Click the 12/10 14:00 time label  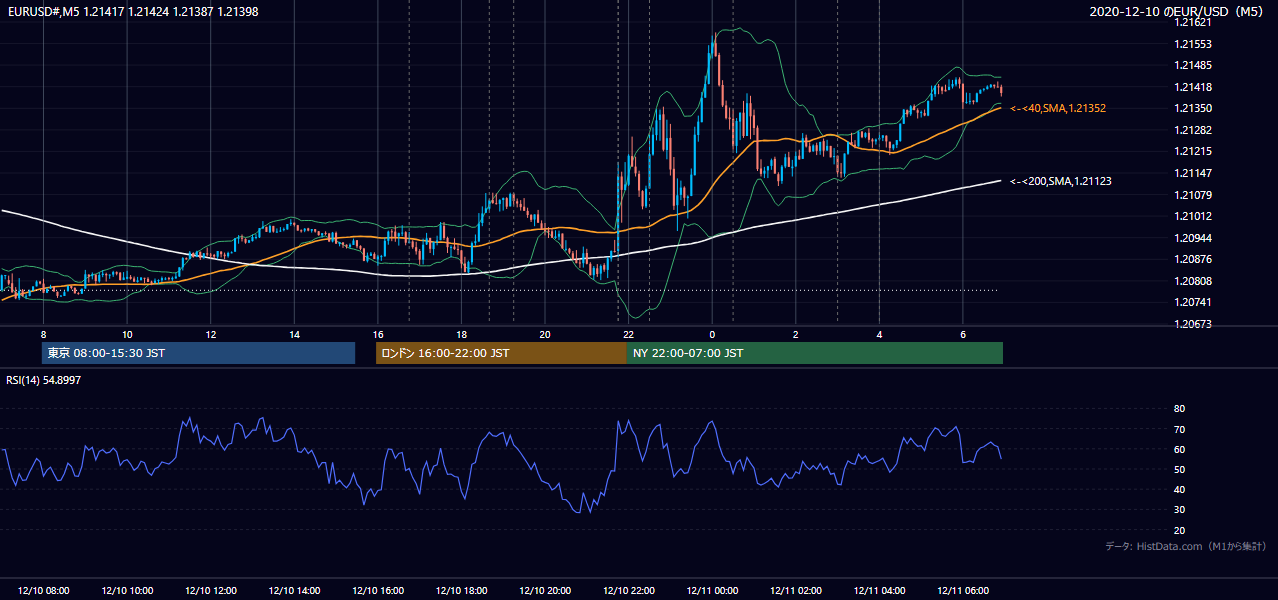[294, 591]
